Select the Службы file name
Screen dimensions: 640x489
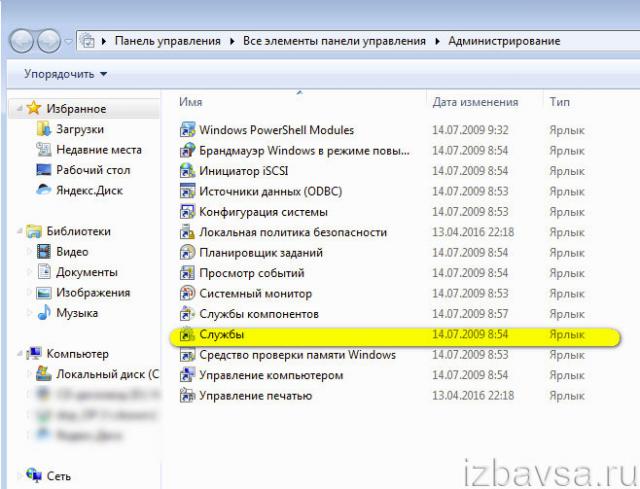point(222,334)
